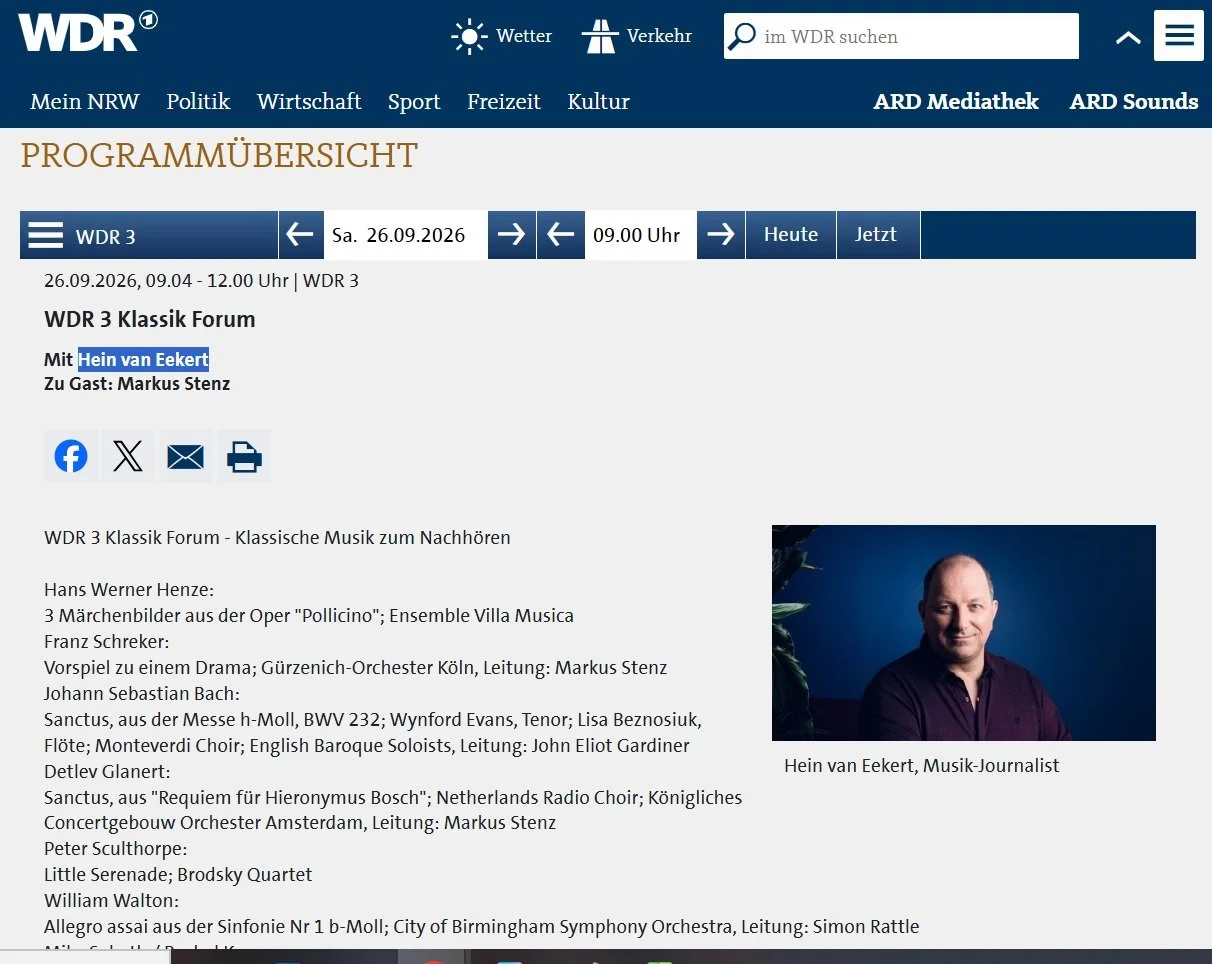Go to earlier time arrow
Viewport: 1212px width, 964px height.
point(561,235)
